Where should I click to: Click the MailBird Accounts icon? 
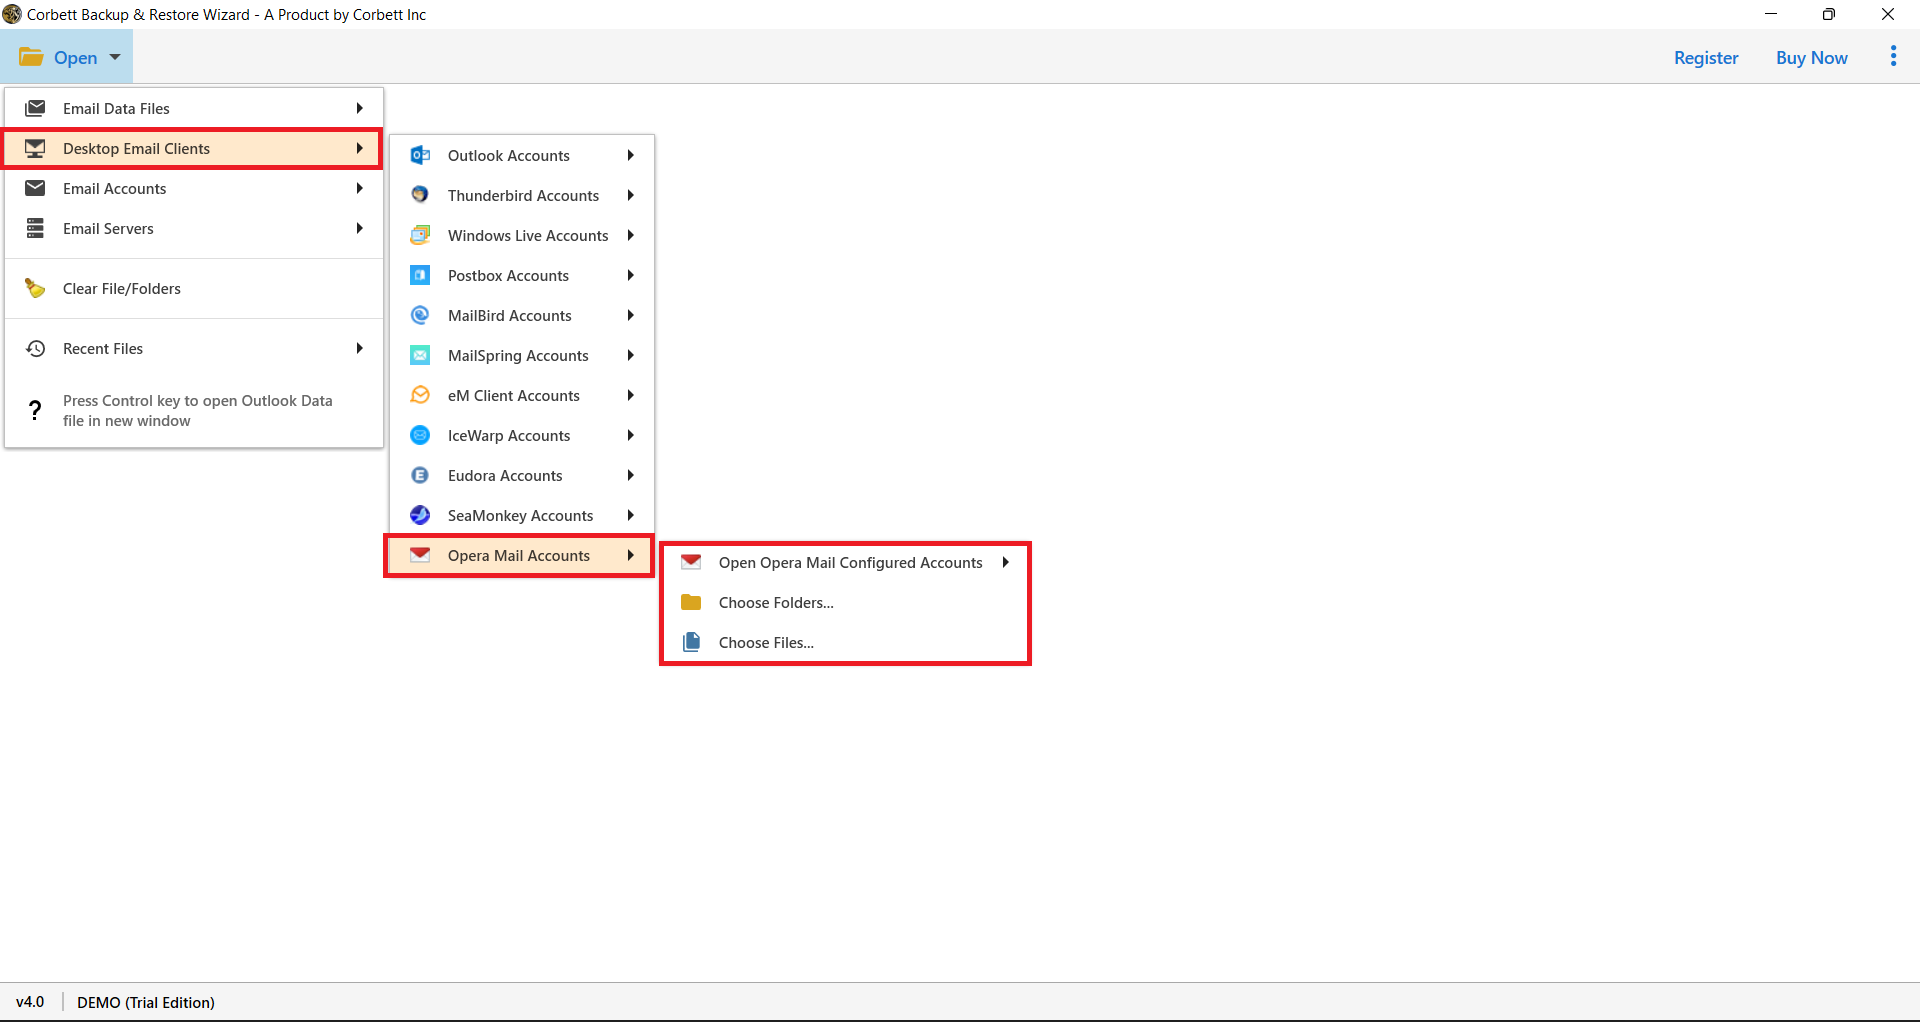point(420,315)
